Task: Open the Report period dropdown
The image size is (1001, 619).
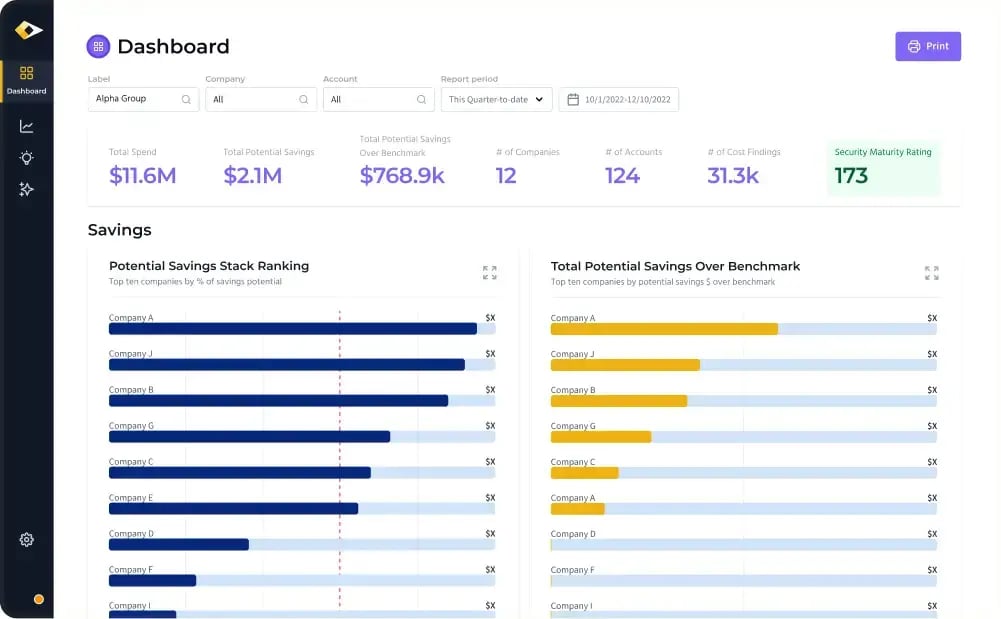Action: pyautogui.click(x=495, y=100)
